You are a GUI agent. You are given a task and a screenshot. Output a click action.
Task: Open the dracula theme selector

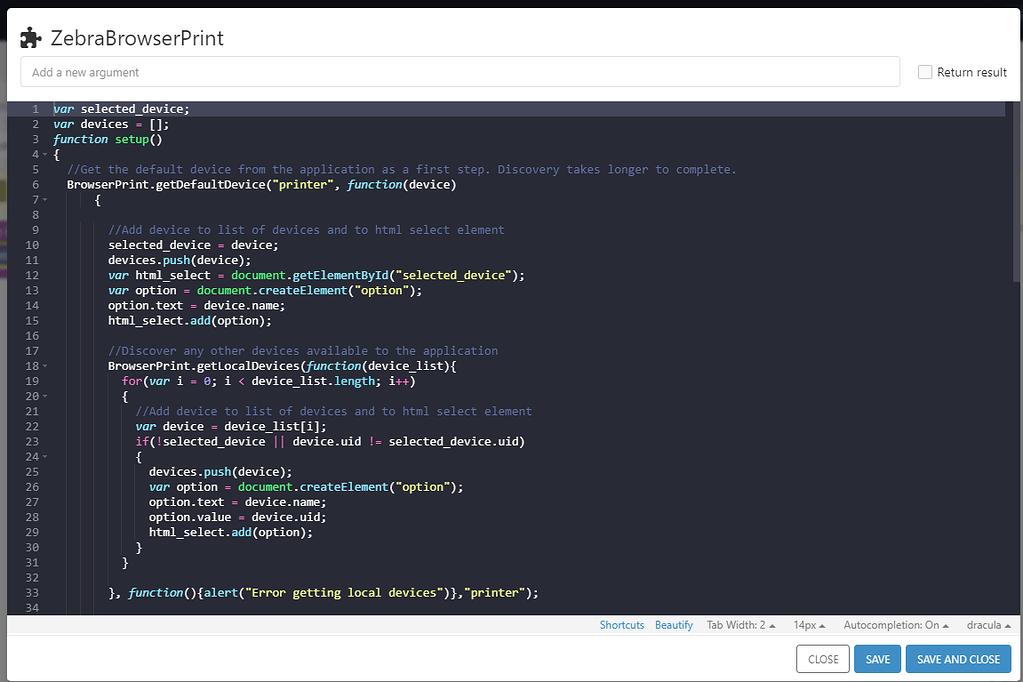(988, 624)
